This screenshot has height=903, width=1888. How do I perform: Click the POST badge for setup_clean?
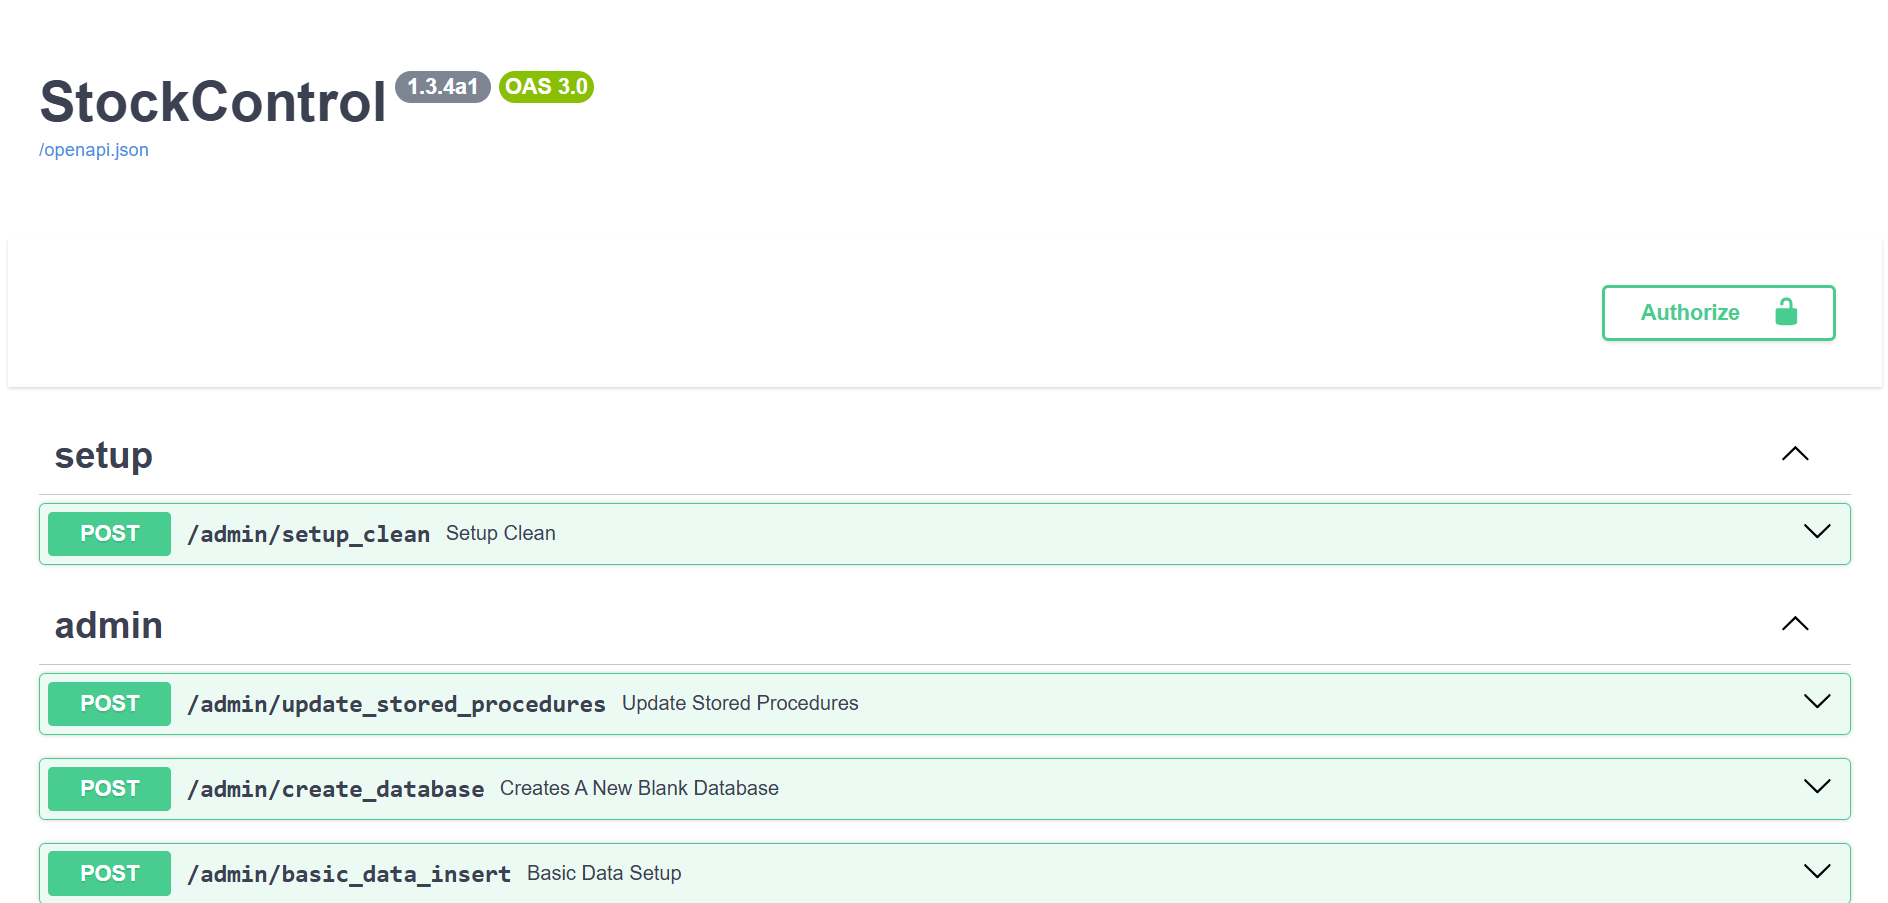[x=110, y=534]
